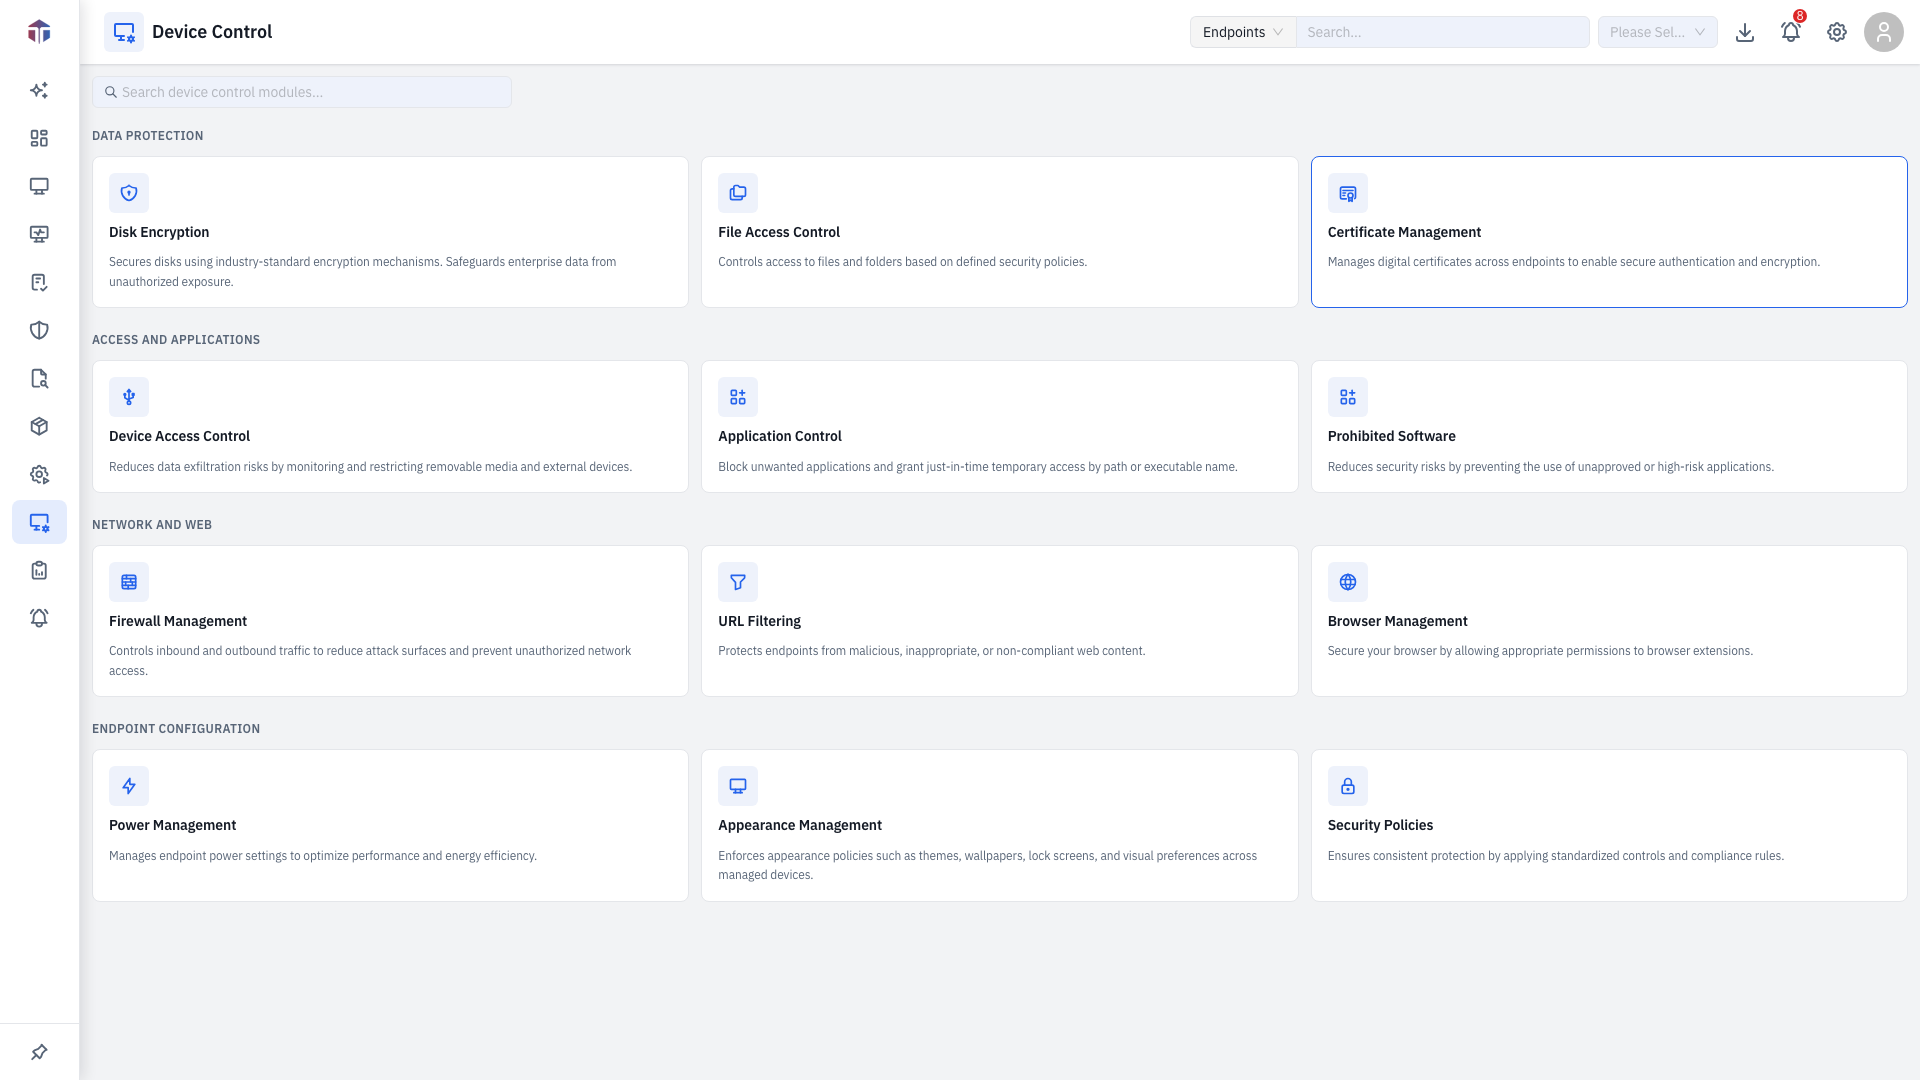Open the package cube sidebar icon
Screen dimensions: 1920x1080
39,426
